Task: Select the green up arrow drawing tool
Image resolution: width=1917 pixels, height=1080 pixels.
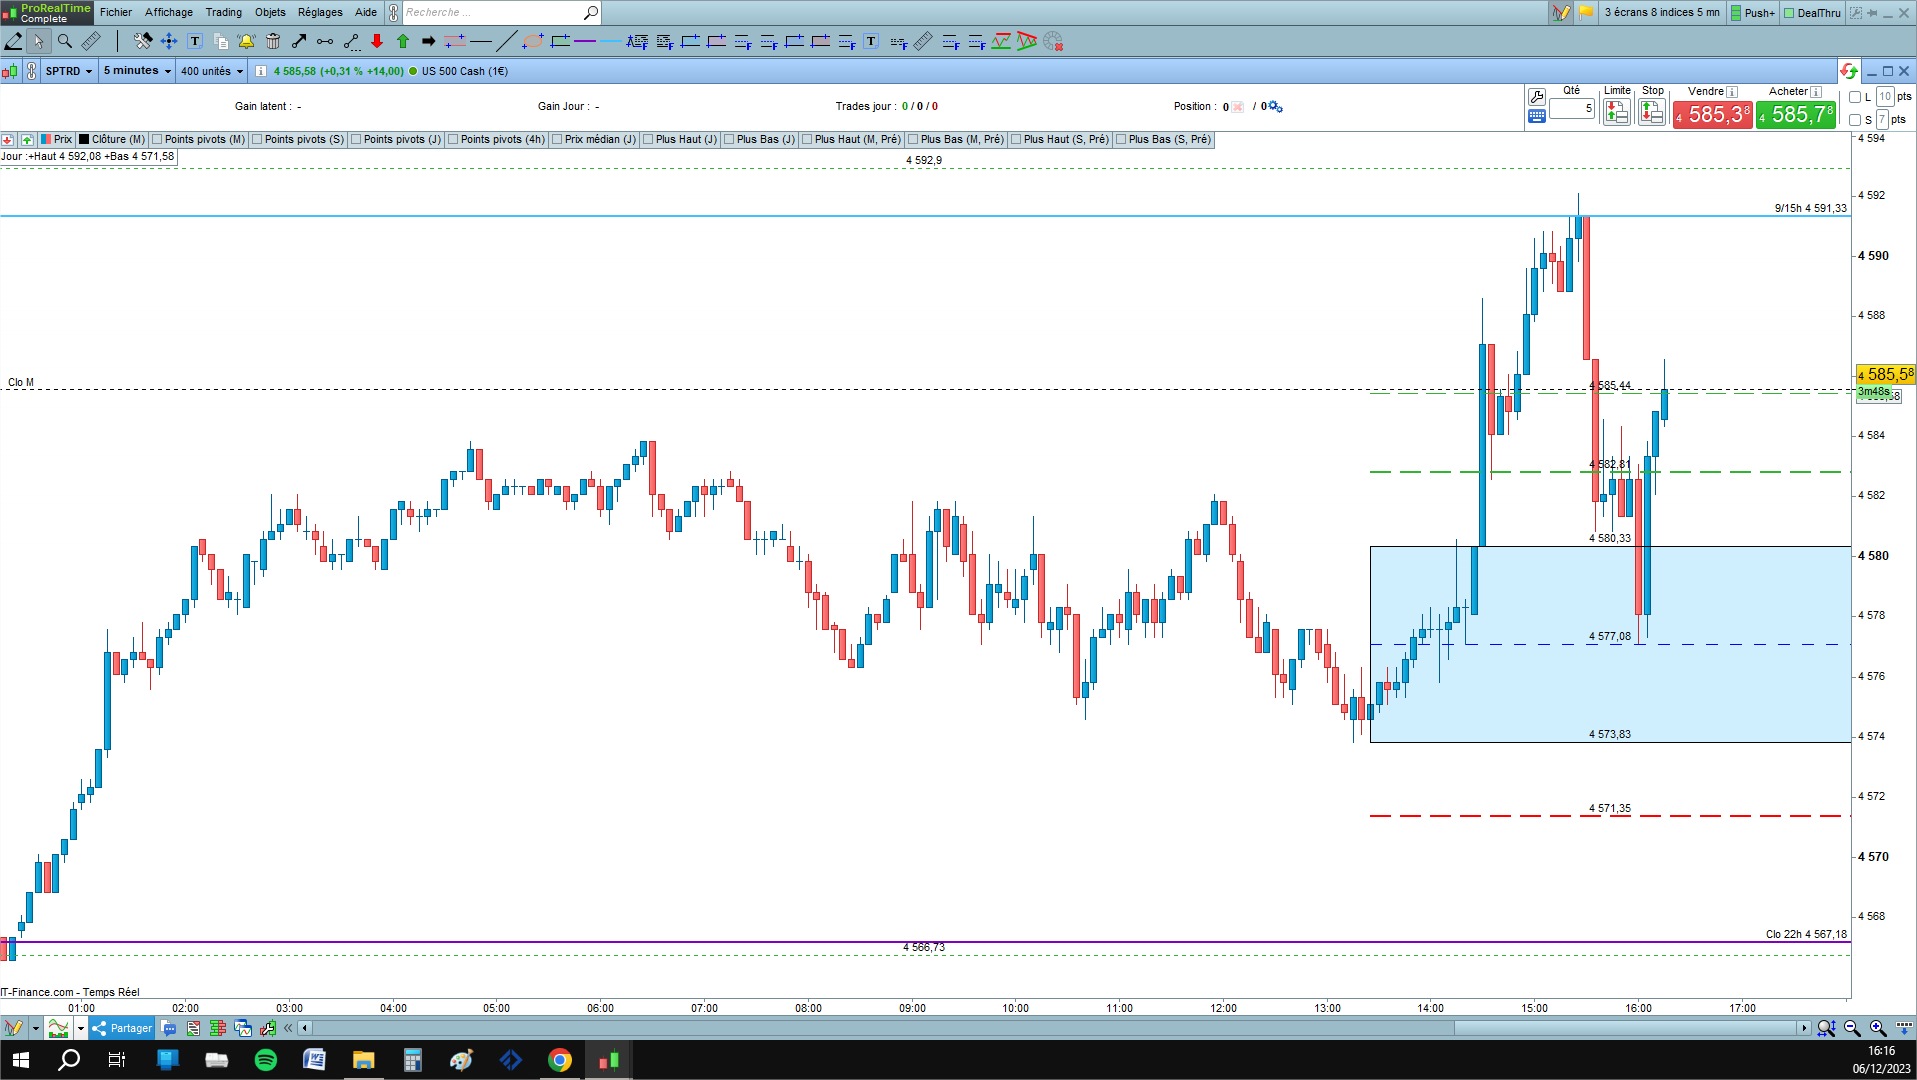Action: [x=403, y=41]
